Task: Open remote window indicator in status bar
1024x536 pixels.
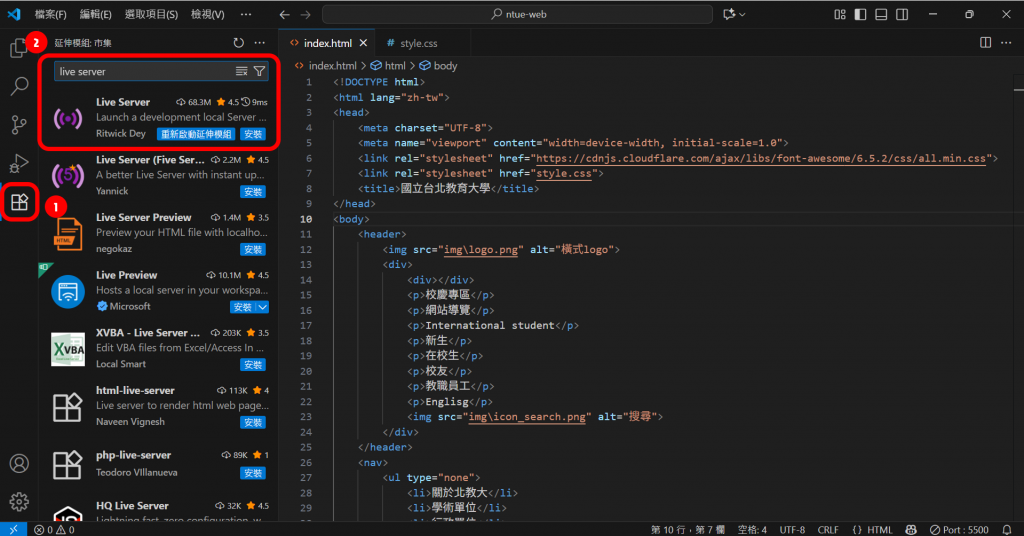Action: [x=13, y=529]
